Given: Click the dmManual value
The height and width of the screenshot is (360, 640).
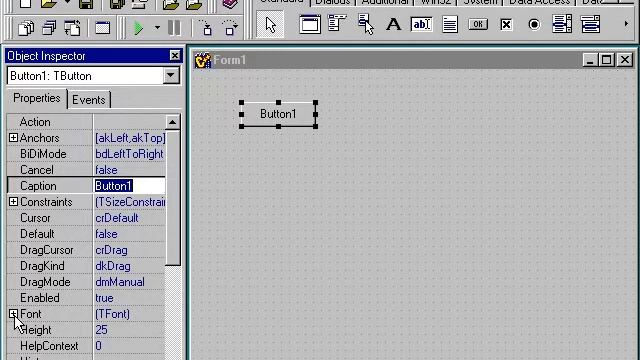Looking at the screenshot, I should 120,282.
